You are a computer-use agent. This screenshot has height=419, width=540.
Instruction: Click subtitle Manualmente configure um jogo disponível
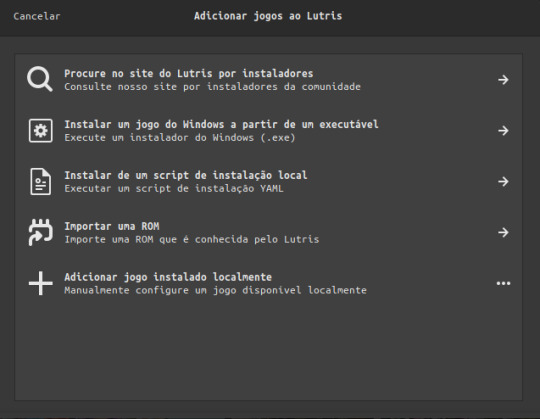[x=216, y=290]
